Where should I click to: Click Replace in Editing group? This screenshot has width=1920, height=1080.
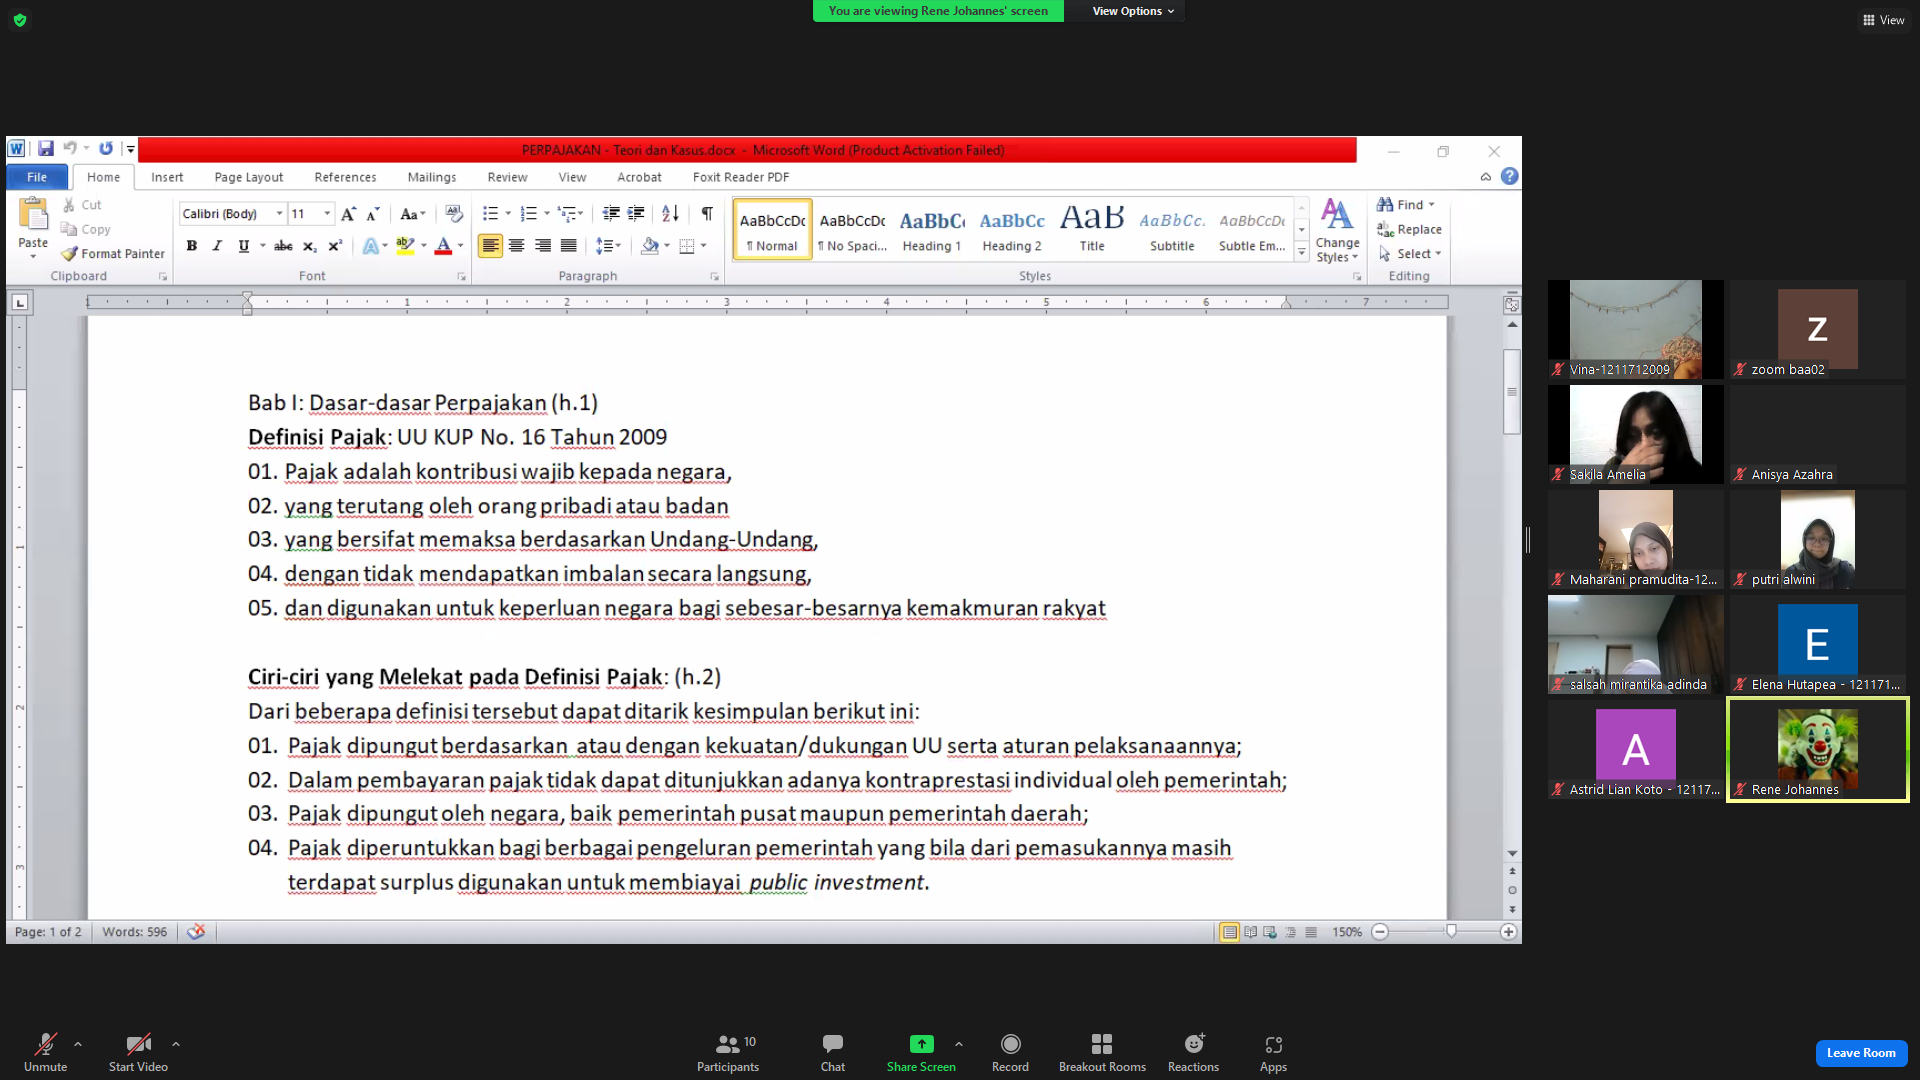tap(1409, 229)
